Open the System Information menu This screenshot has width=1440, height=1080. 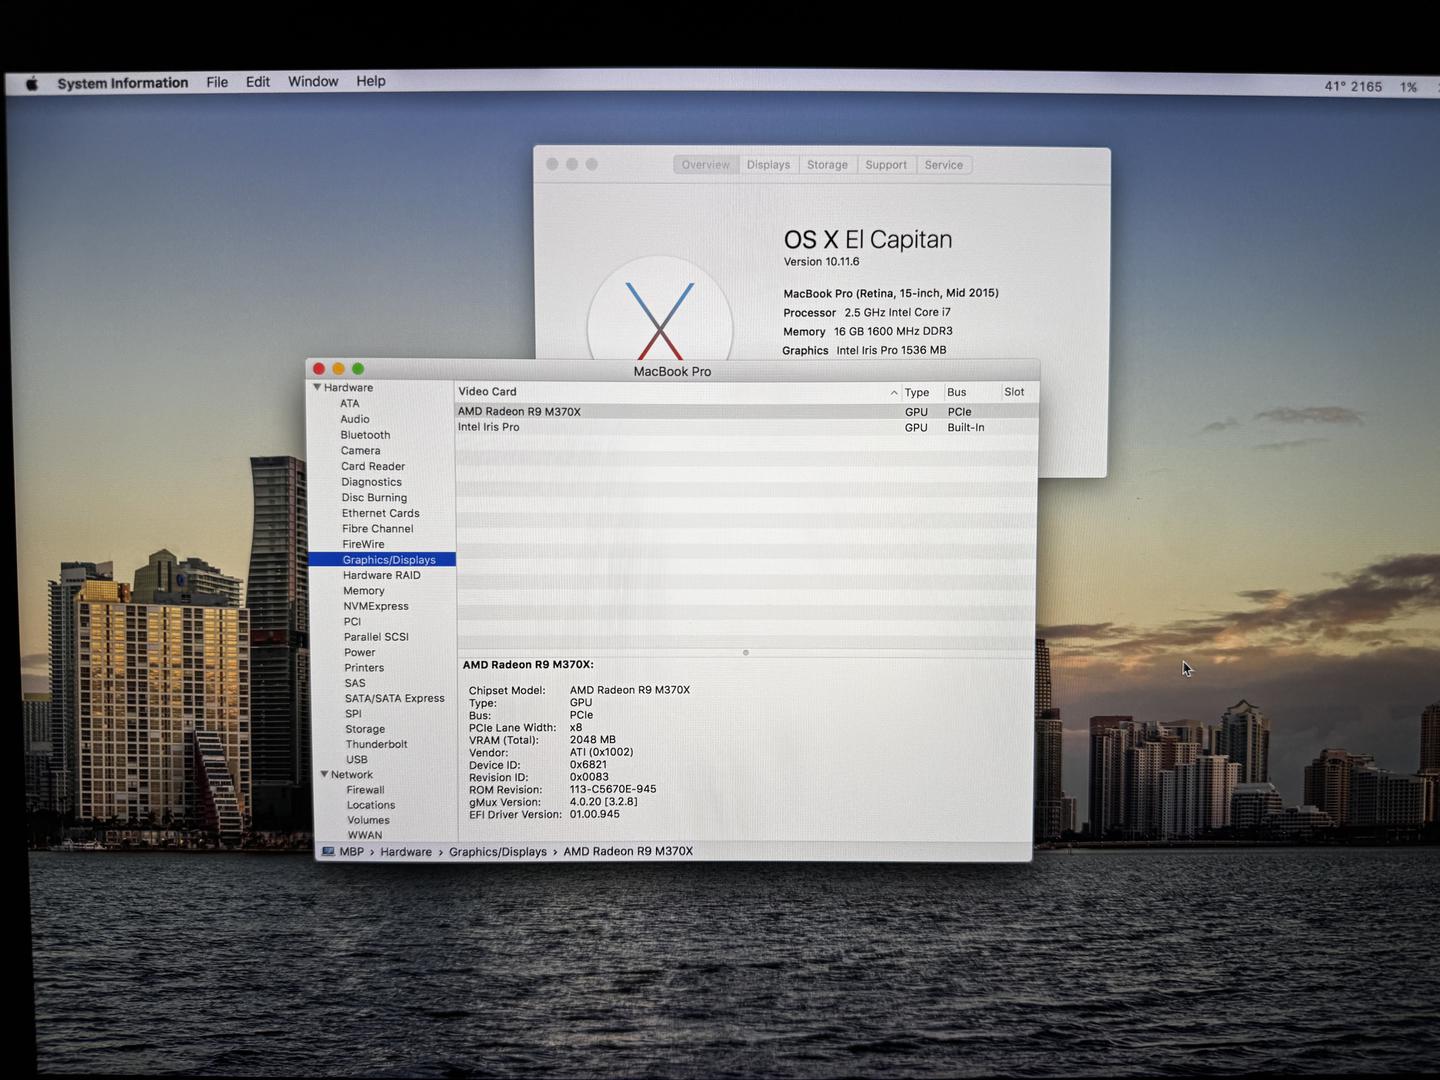tap(123, 83)
